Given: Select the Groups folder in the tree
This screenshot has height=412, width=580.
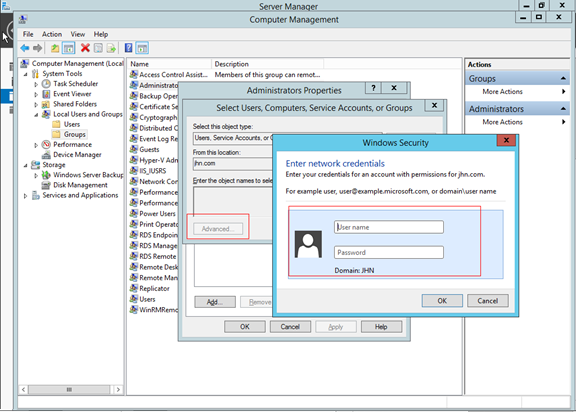Looking at the screenshot, I should pyautogui.click(x=75, y=134).
